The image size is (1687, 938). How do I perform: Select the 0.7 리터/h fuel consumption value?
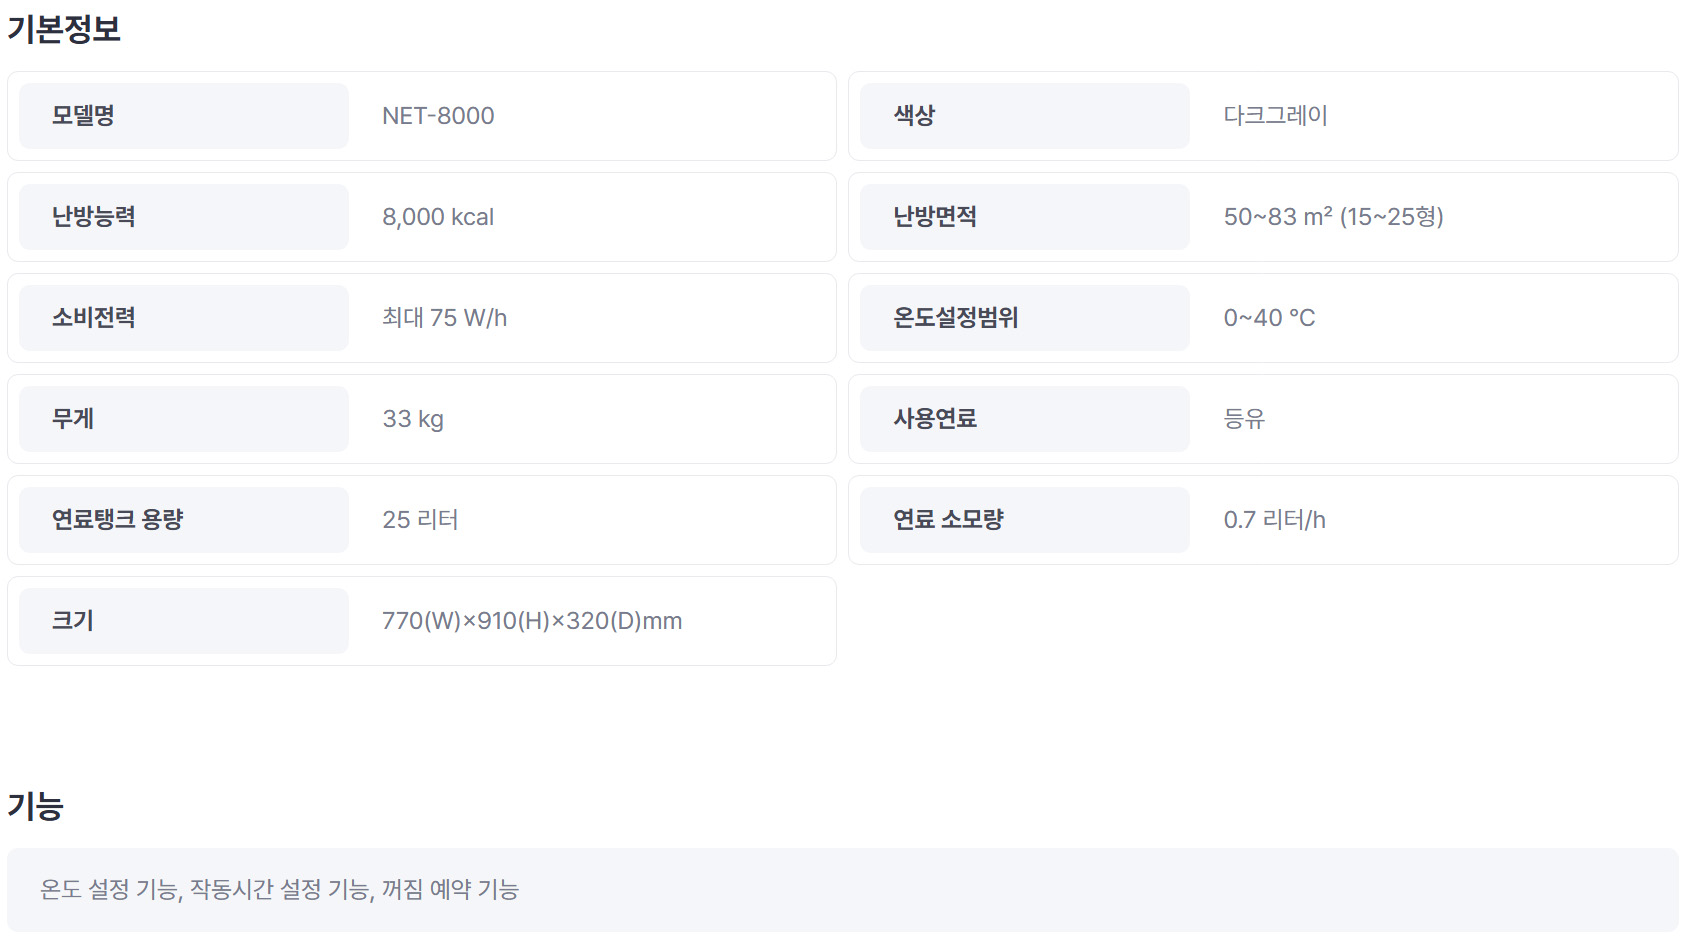click(1274, 520)
